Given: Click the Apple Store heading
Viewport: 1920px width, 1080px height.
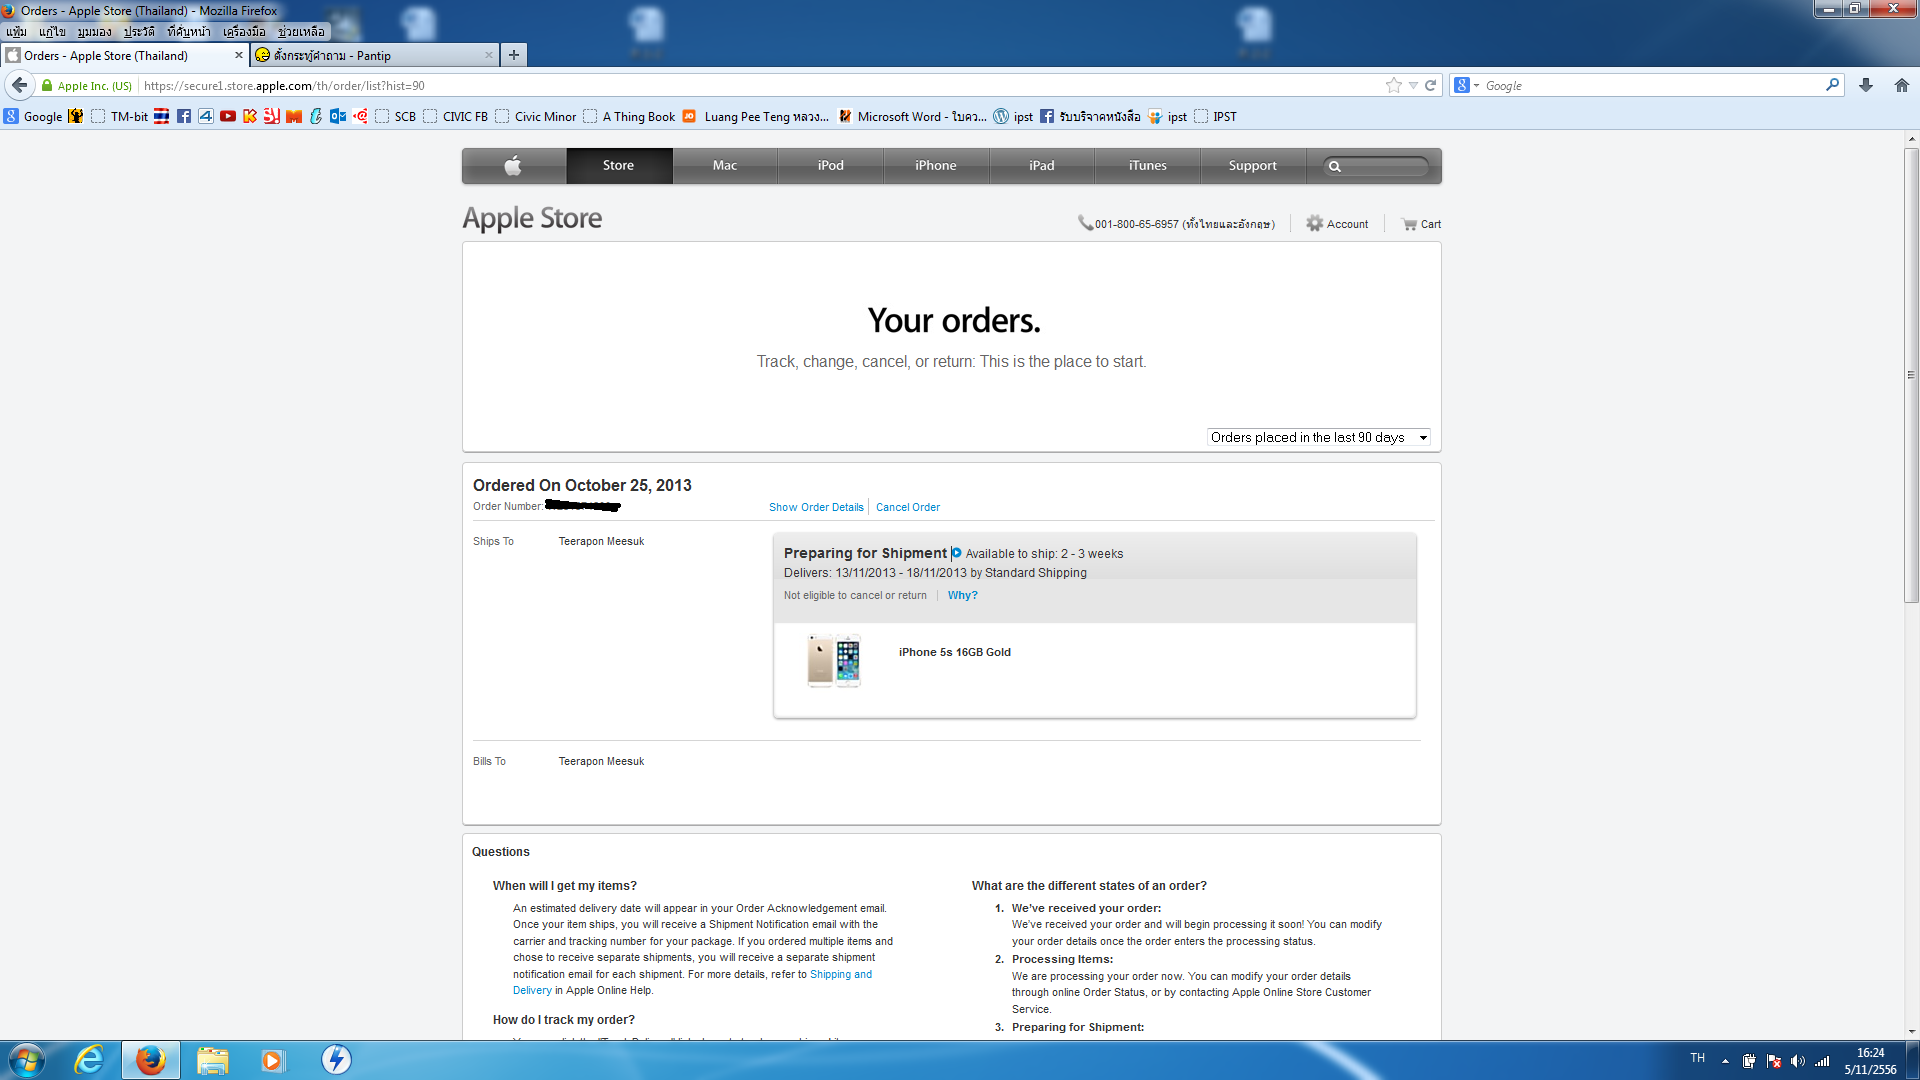Looking at the screenshot, I should (532, 218).
